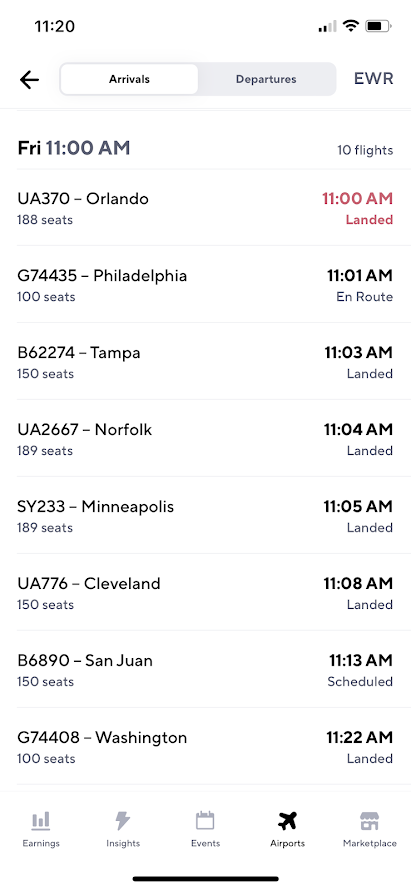Open flight G74435 from Philadelphia
This screenshot has height=890, width=411.
[x=206, y=284]
